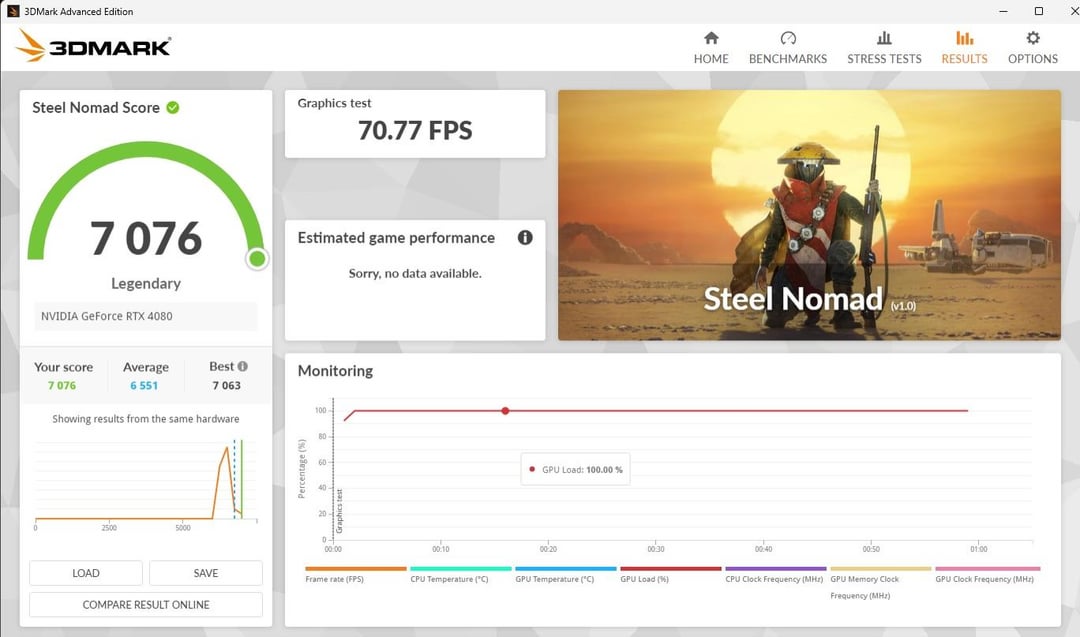Image resolution: width=1080 pixels, height=637 pixels.
Task: Click the orange Frame rate color bar
Action: tap(356, 569)
